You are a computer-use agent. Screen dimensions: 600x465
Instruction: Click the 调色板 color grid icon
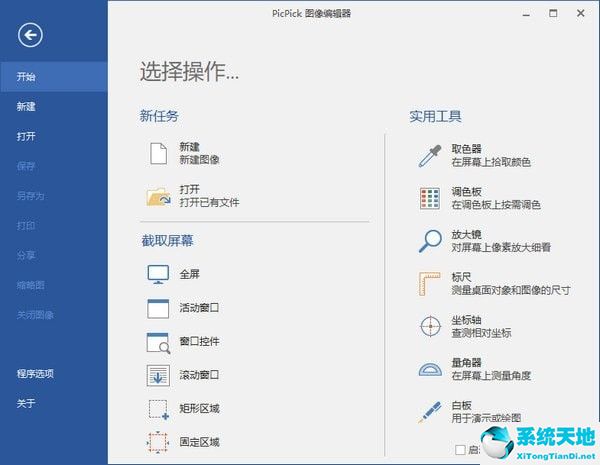point(430,198)
